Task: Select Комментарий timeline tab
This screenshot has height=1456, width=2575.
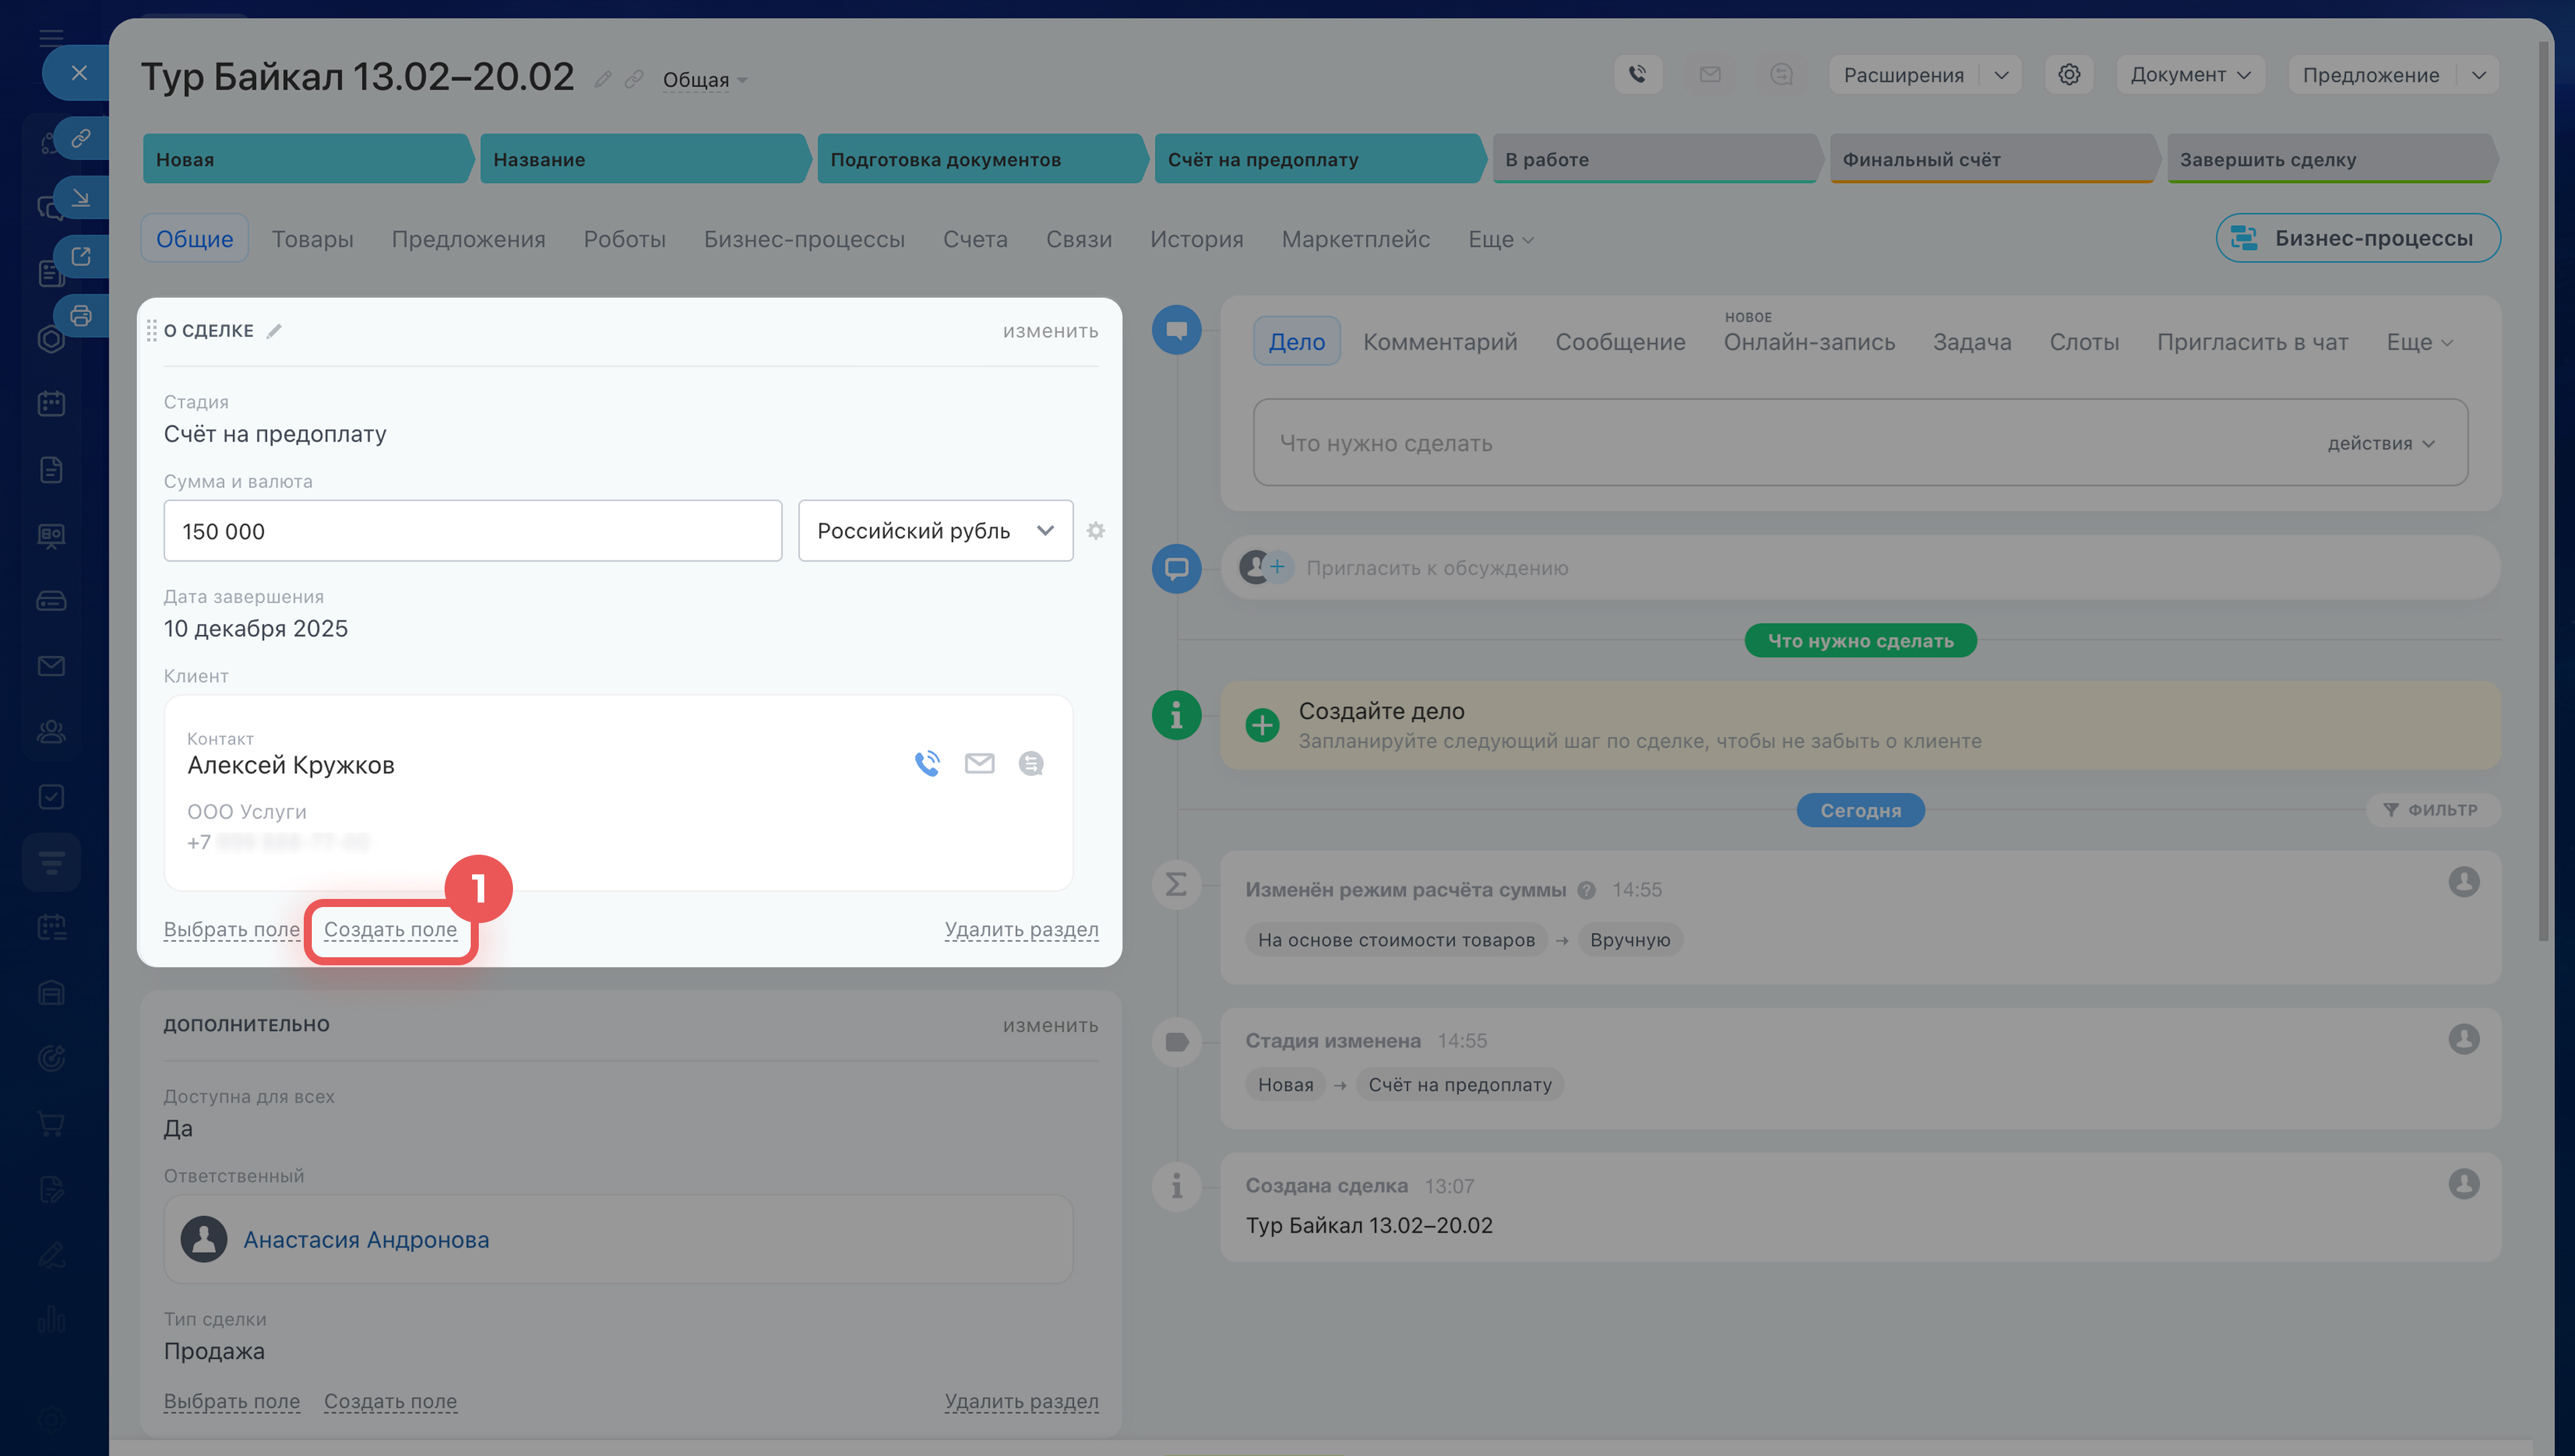Action: tap(1440, 342)
